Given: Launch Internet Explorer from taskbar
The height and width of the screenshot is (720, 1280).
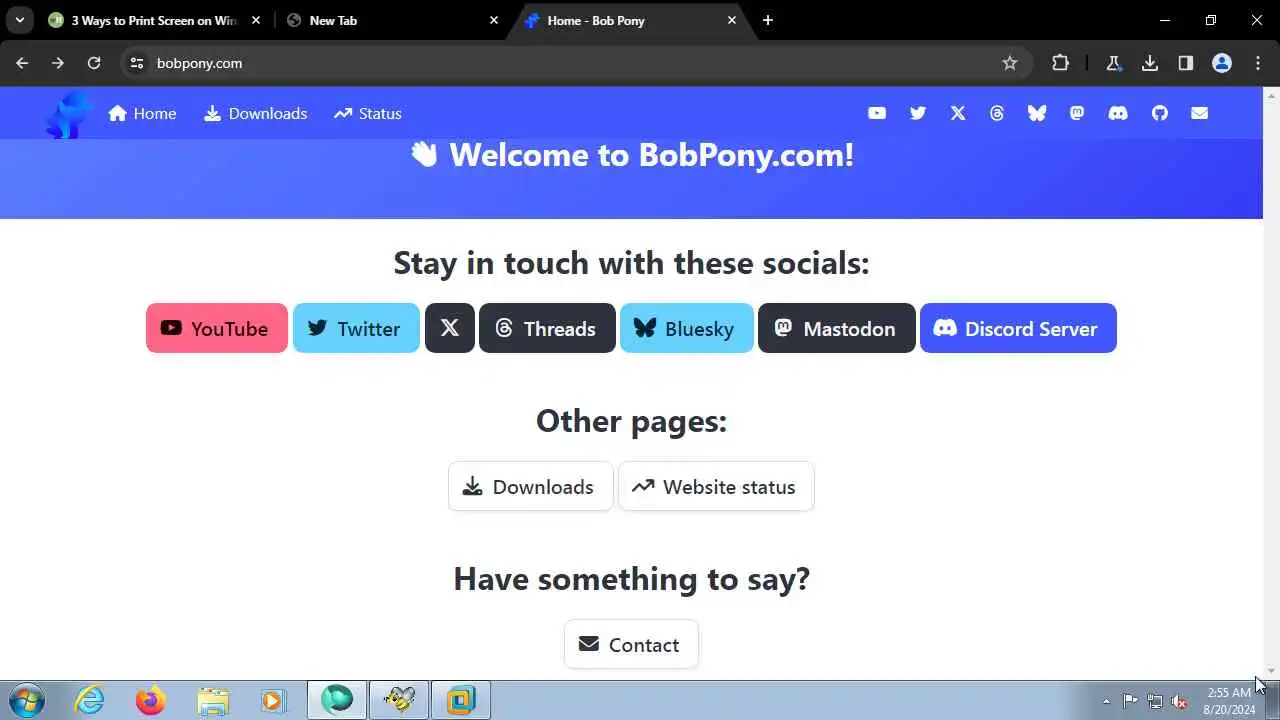Looking at the screenshot, I should coord(90,700).
